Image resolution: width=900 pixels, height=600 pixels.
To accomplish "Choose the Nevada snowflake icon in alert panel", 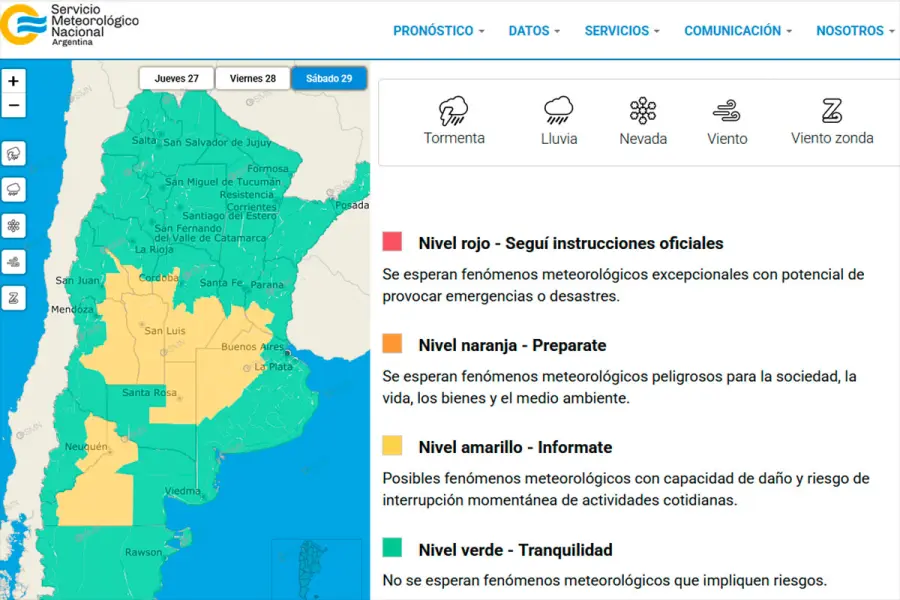I will click(x=643, y=110).
